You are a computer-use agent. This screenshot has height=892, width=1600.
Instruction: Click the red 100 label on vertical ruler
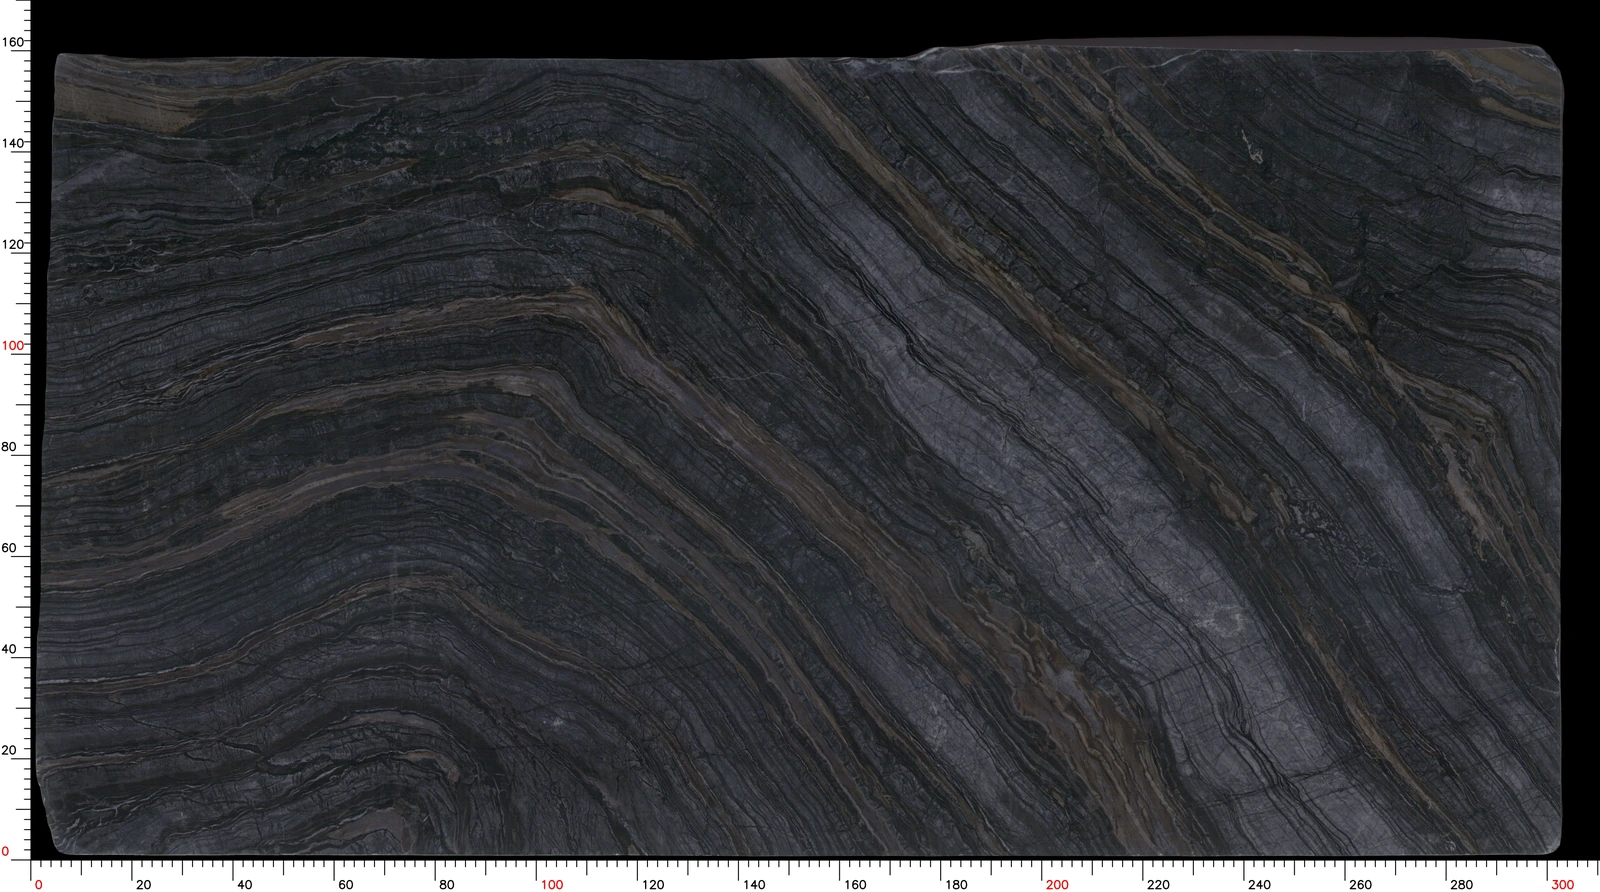point(13,345)
